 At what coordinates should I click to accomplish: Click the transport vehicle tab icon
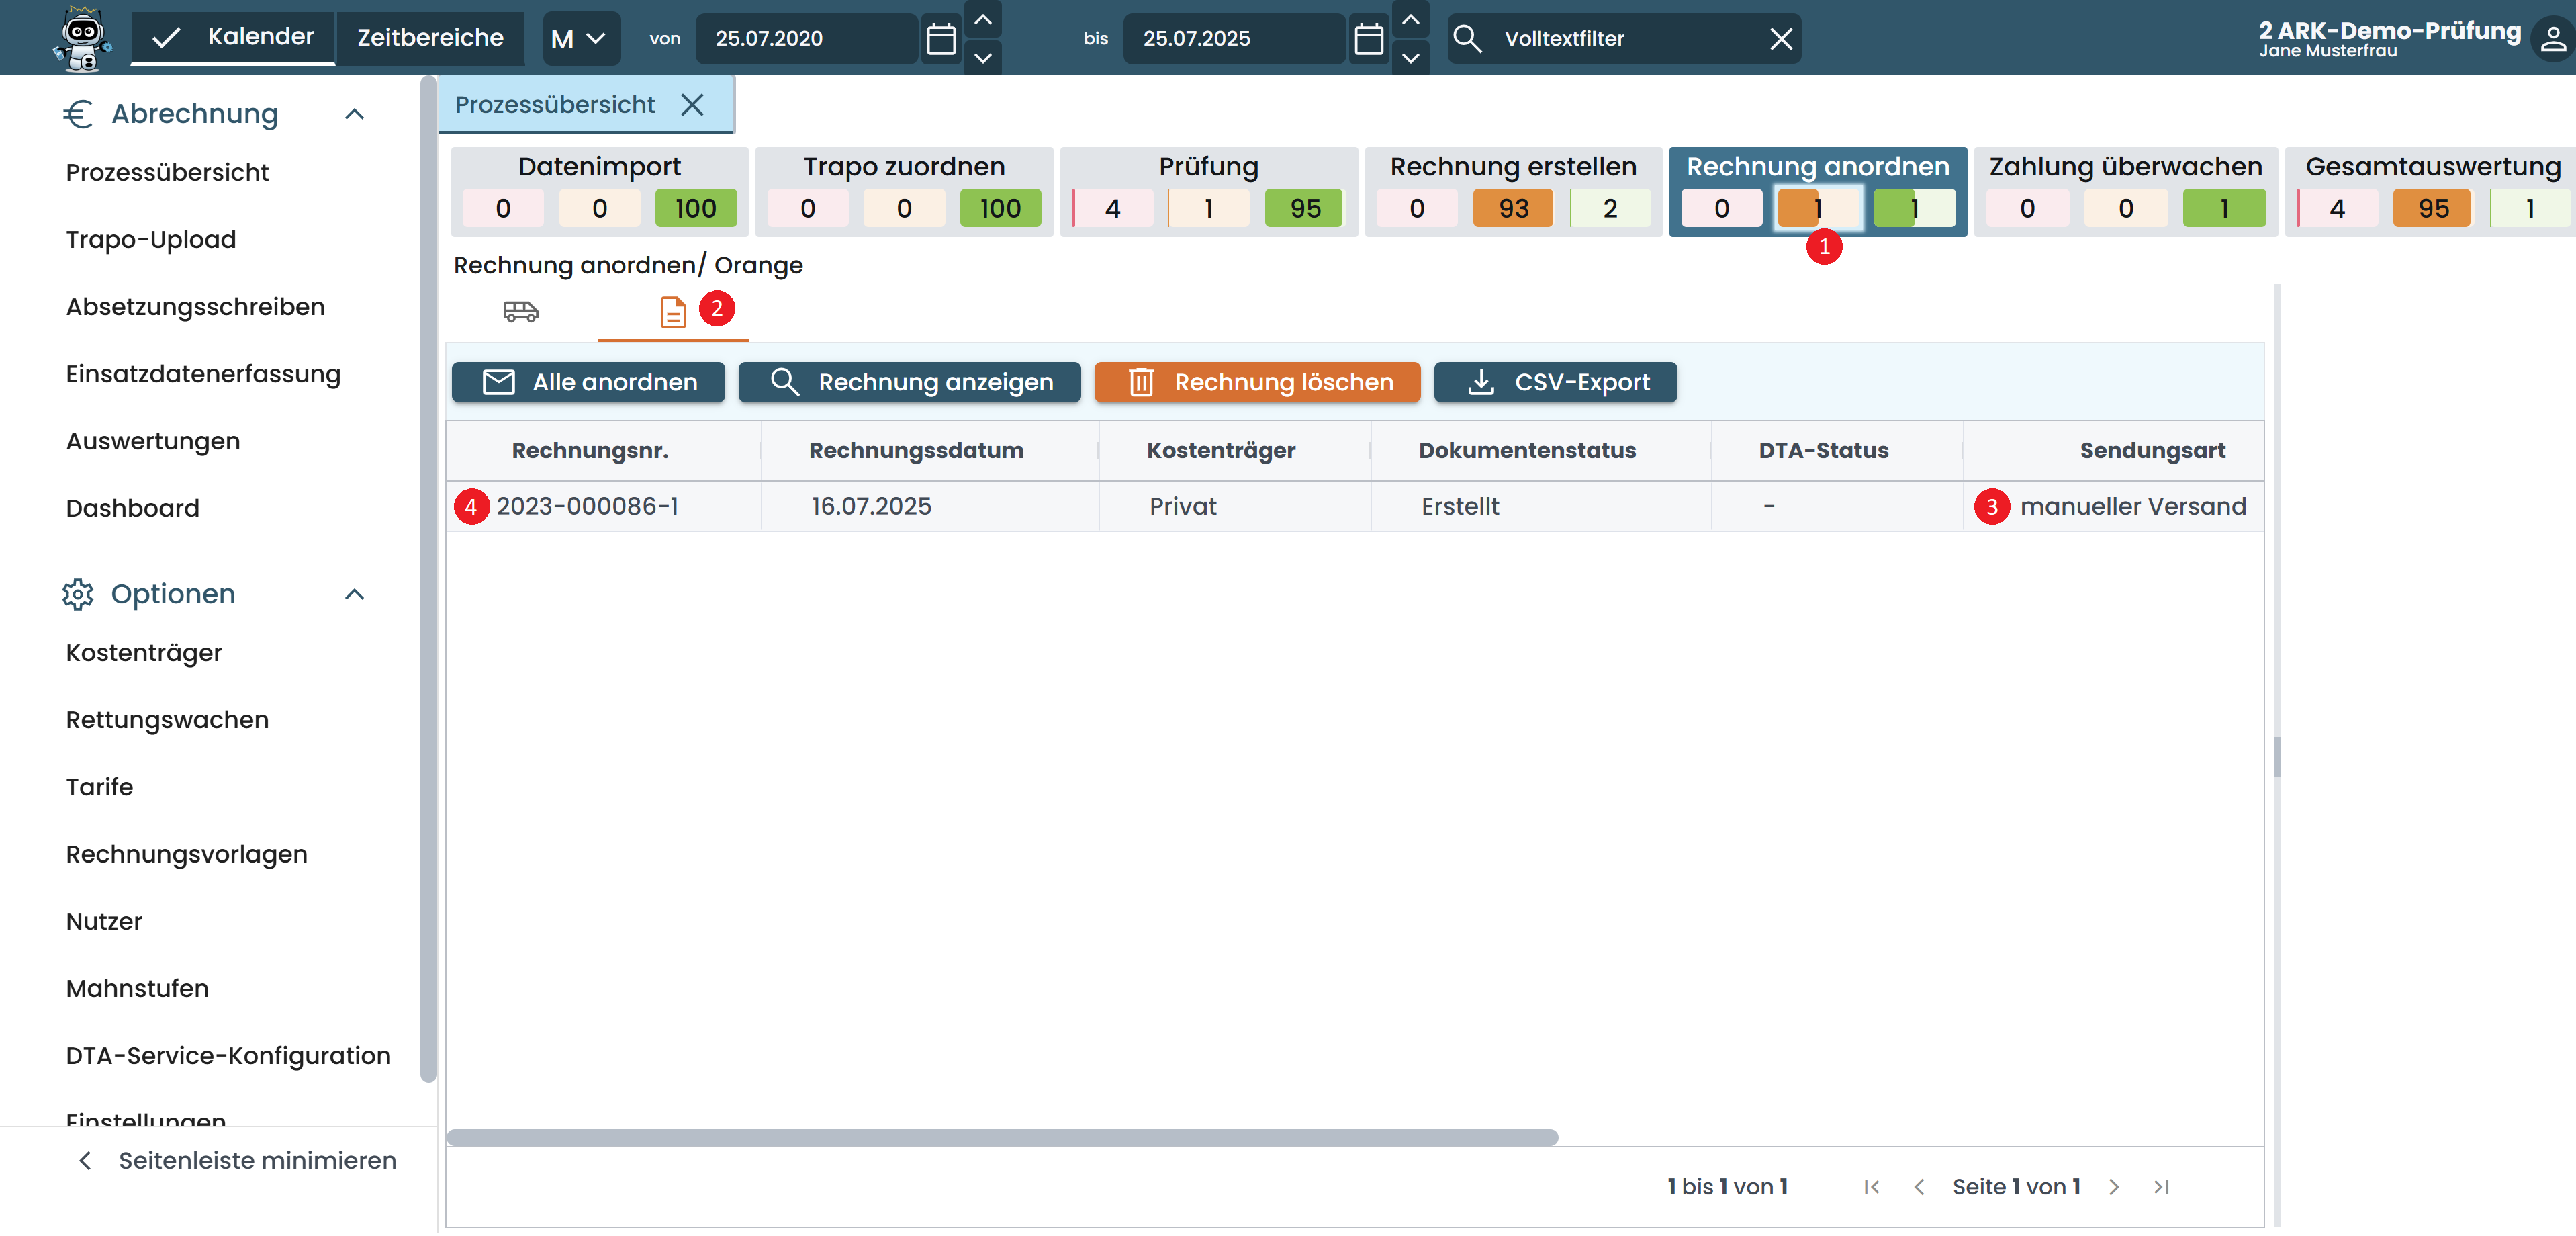tap(520, 312)
